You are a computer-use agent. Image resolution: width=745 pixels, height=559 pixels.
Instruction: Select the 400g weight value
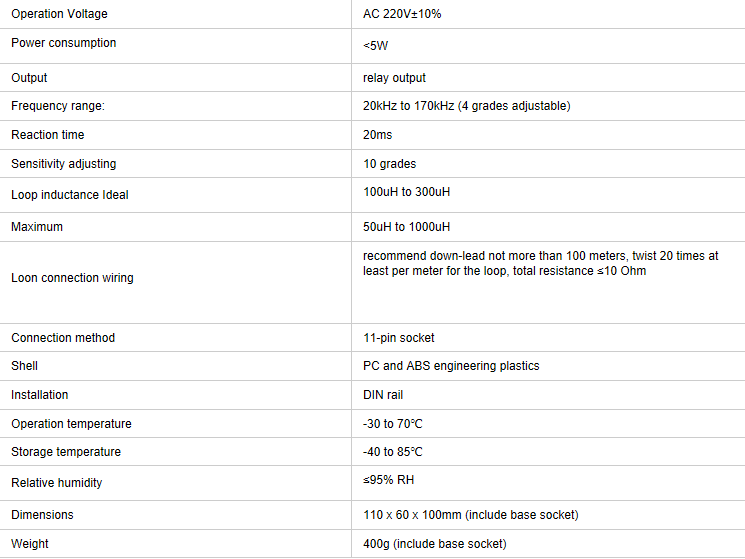pos(434,544)
